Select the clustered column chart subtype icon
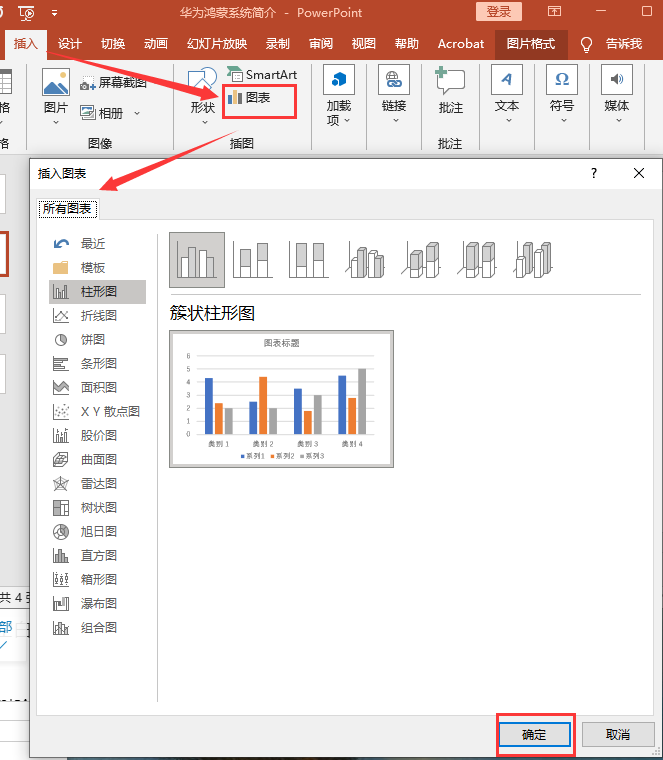663x760 pixels. click(x=197, y=260)
